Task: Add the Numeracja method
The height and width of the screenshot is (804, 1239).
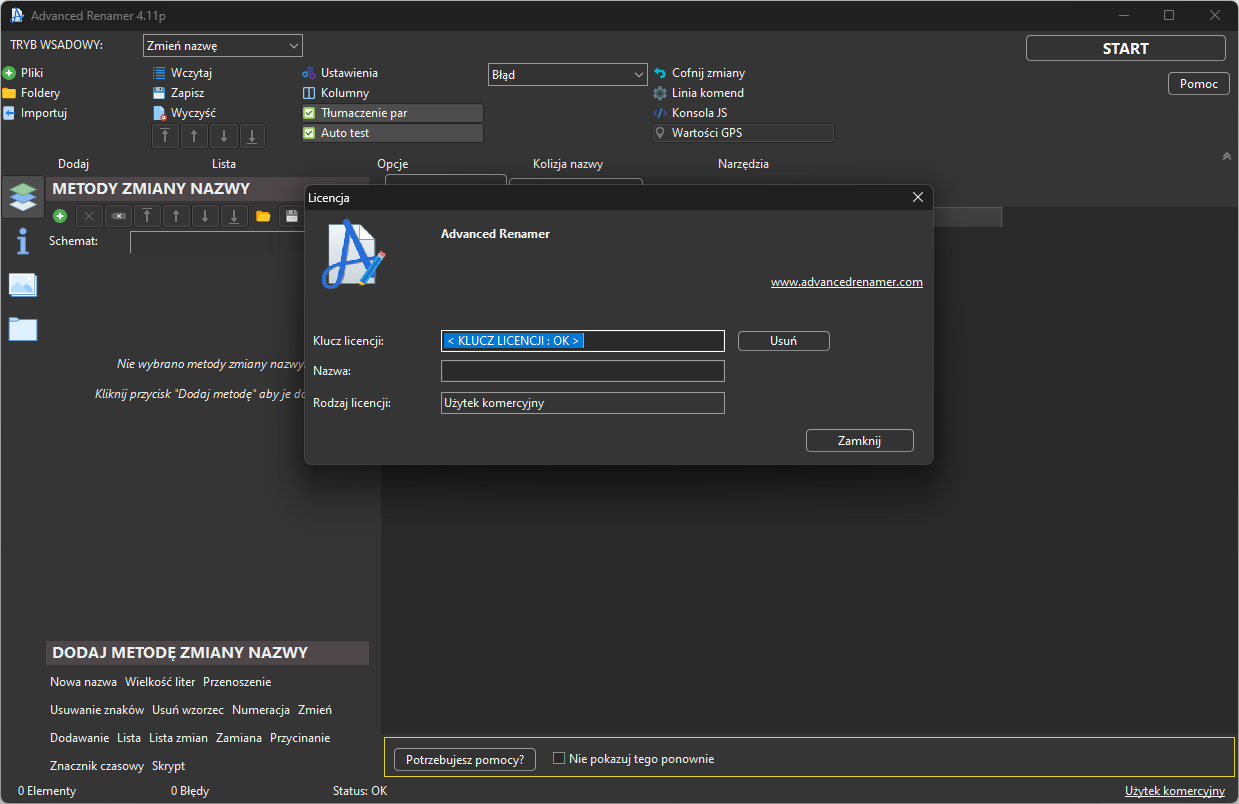Action: click(261, 710)
